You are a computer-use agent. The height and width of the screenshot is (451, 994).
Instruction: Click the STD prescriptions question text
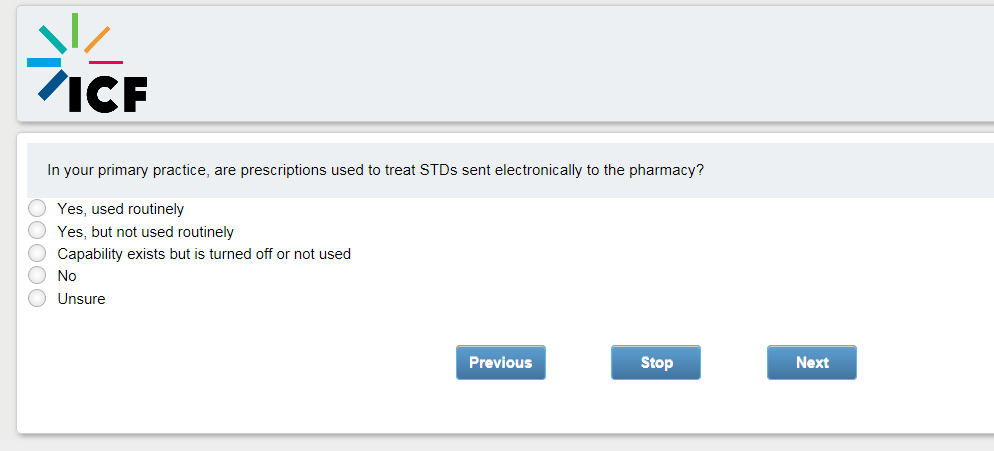[375, 170]
